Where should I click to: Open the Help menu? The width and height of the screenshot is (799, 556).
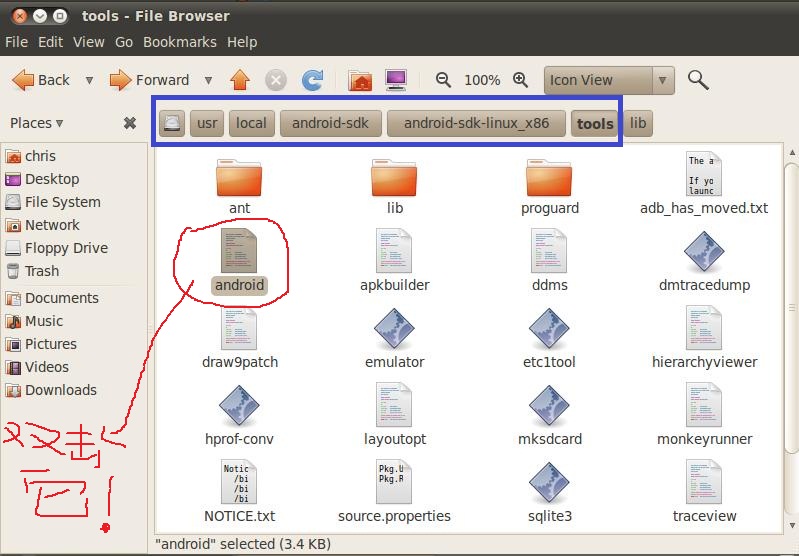point(242,42)
